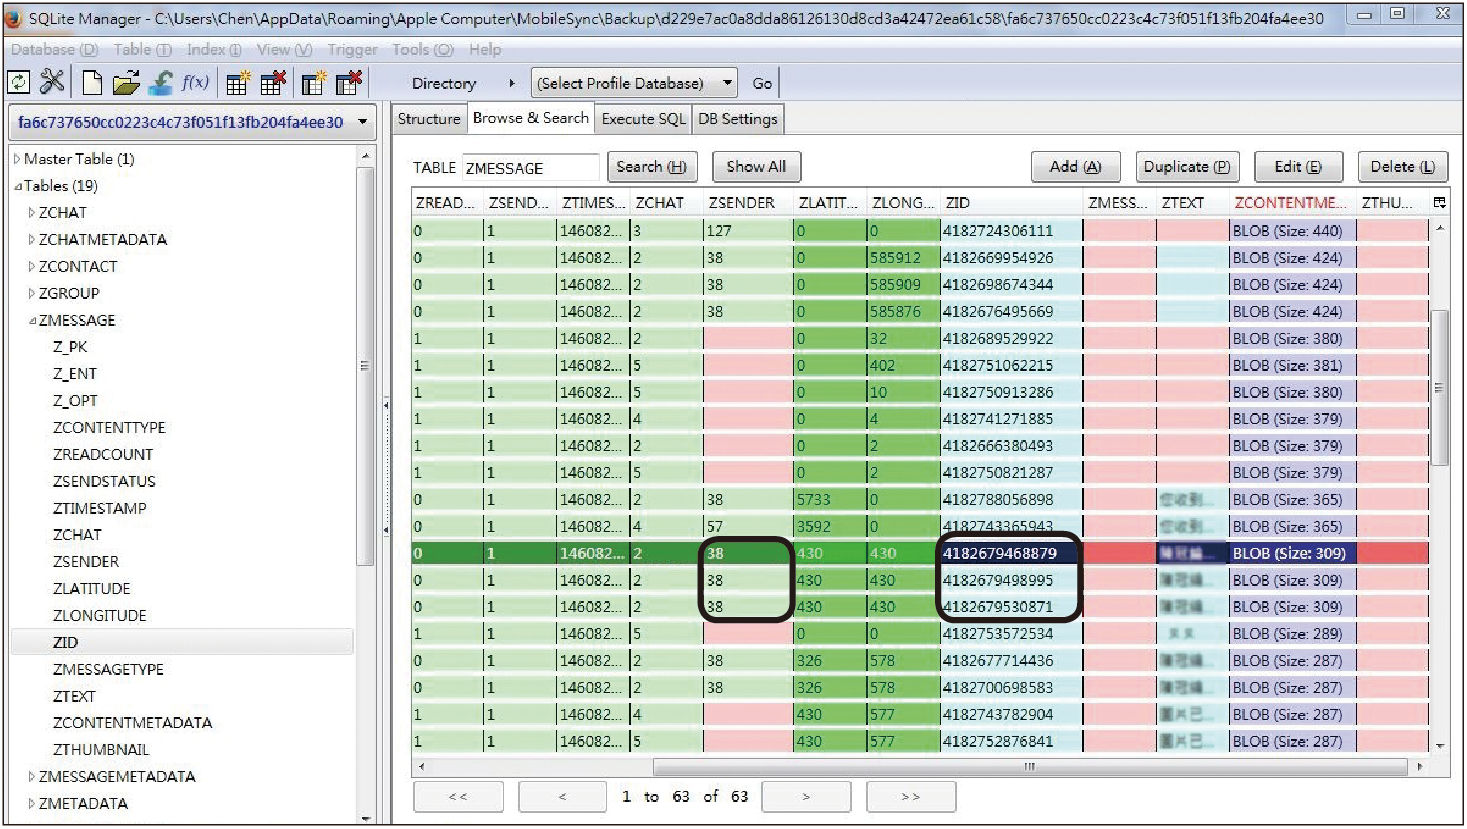Click the drop table icon

[x=274, y=83]
